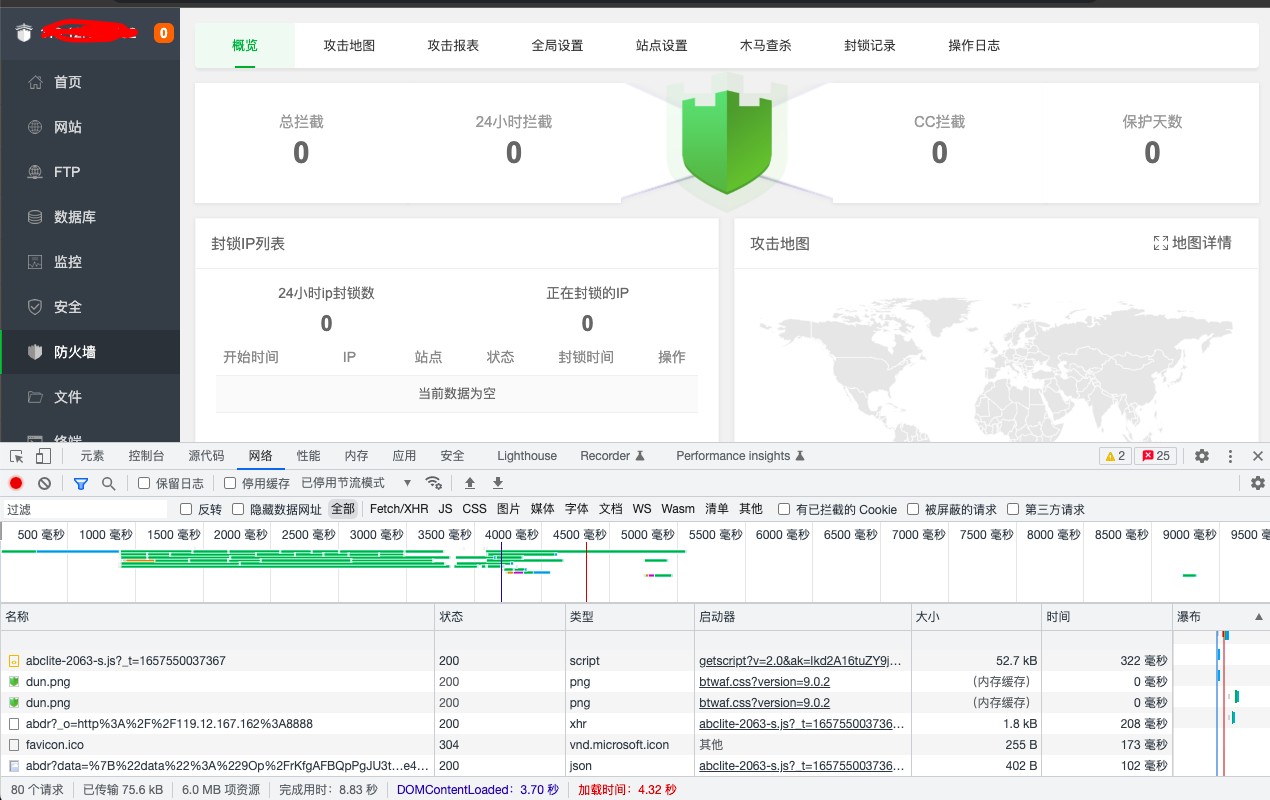This screenshot has height=800, width=1270.
Task: Open DevTools settings gear
Action: pos(1202,456)
